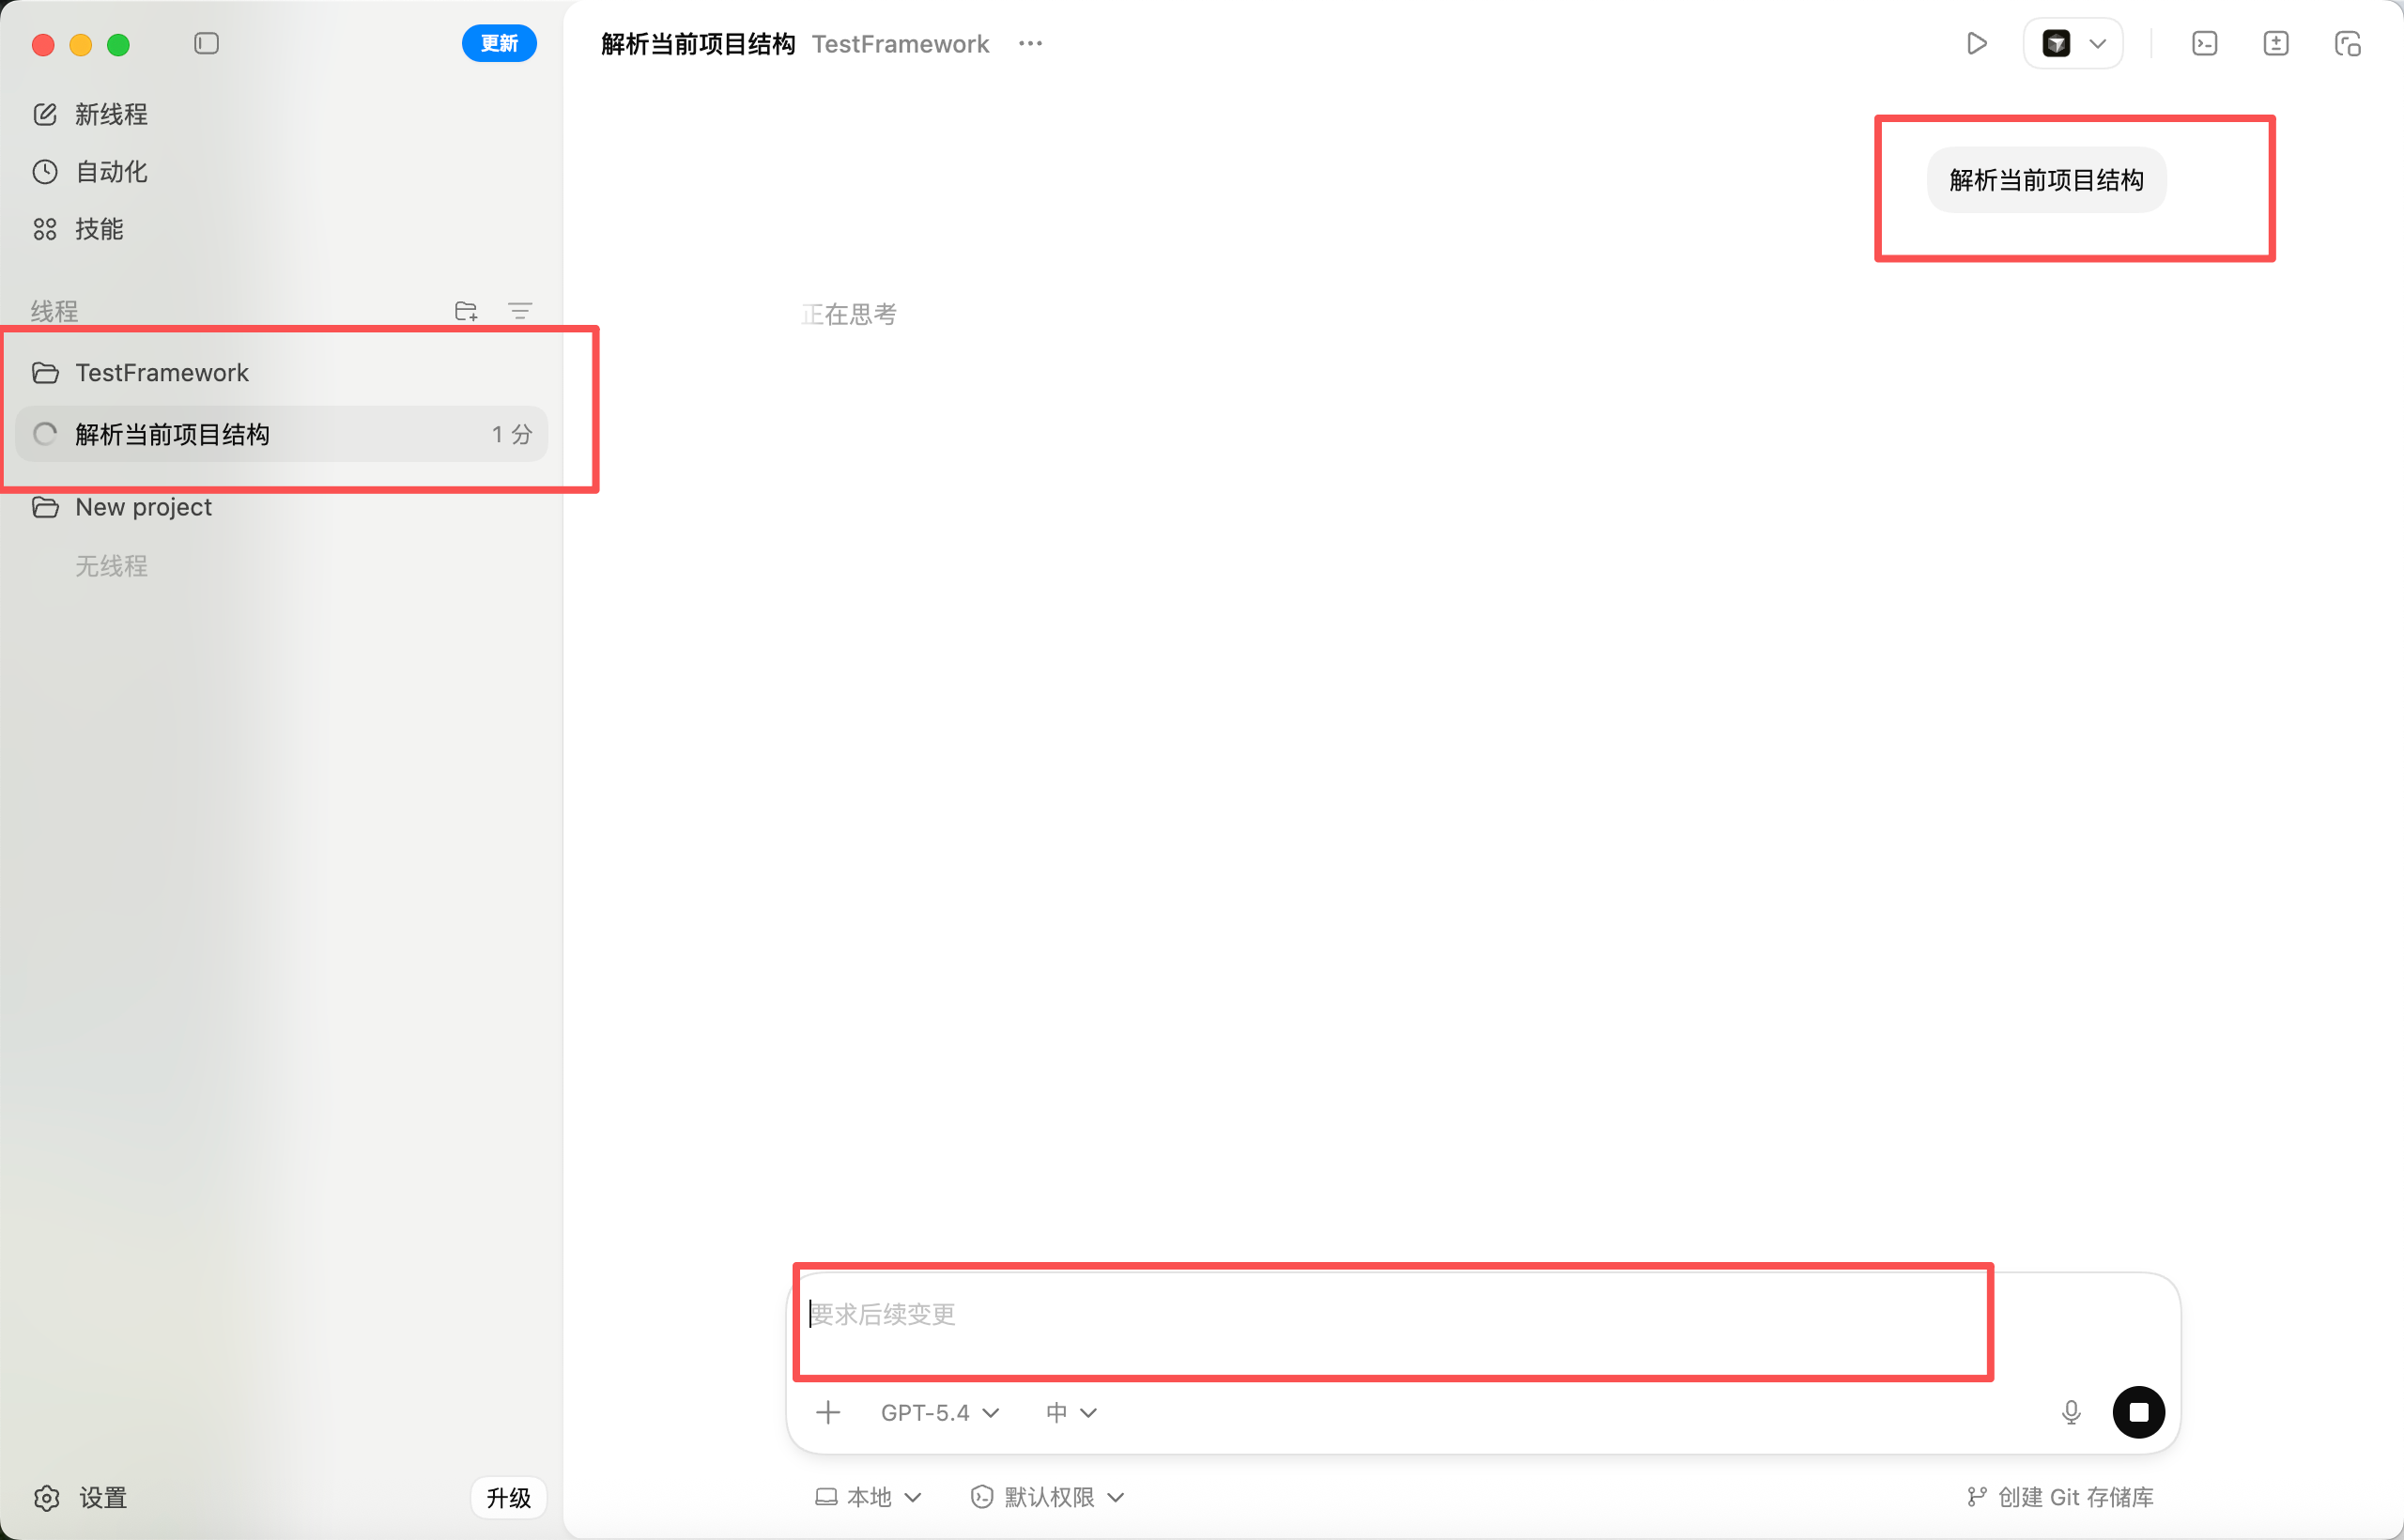Click the microphone icon in the composer
2404x1540 pixels.
[x=2071, y=1412]
